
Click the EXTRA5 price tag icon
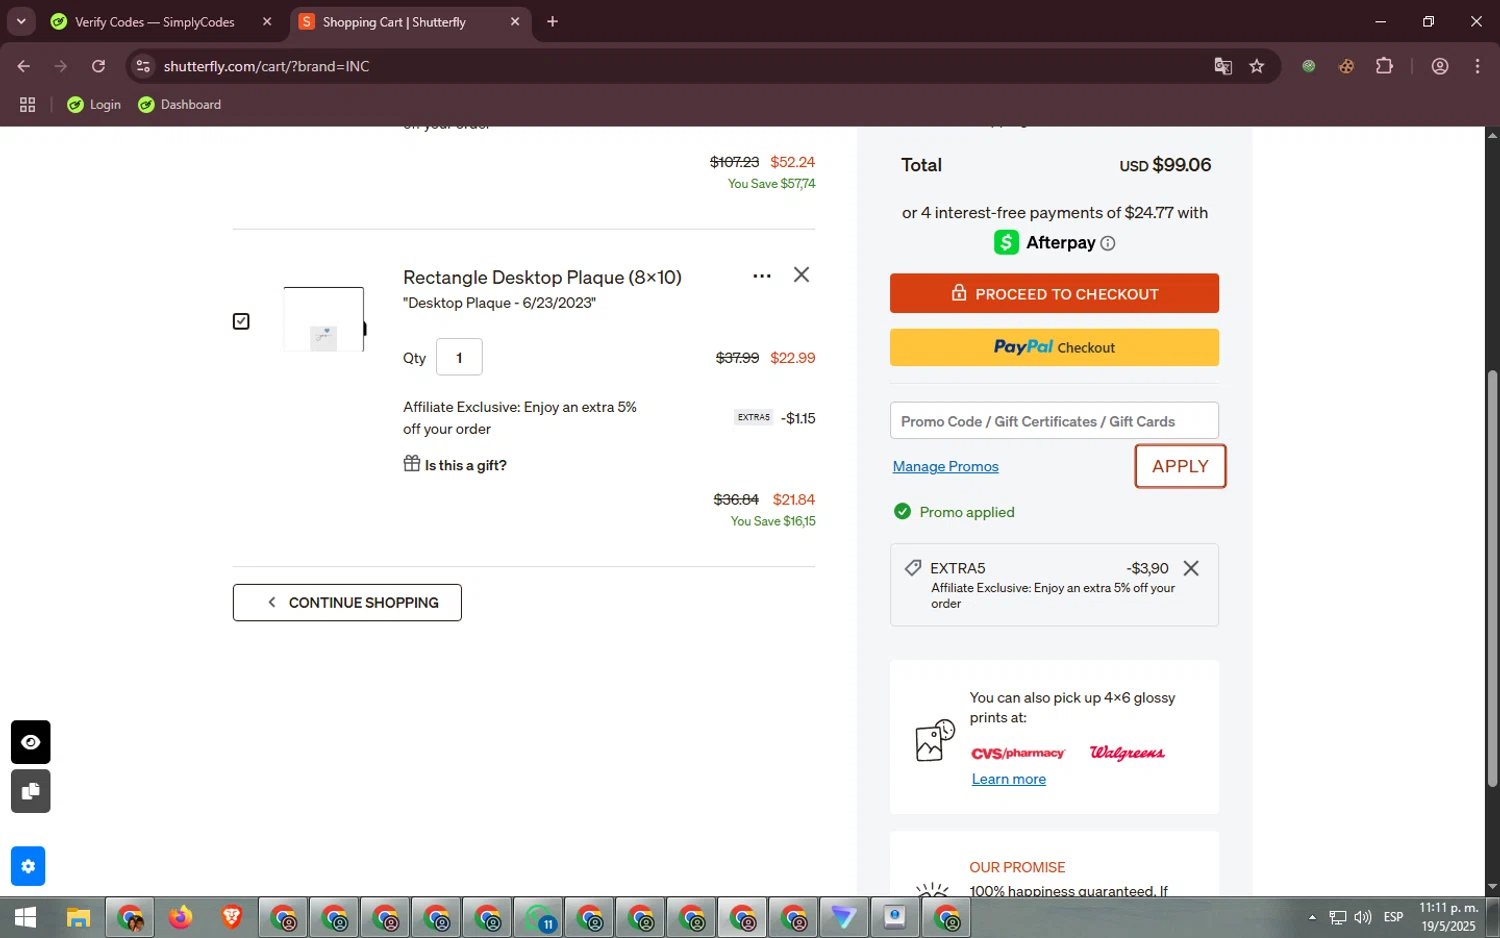pos(912,568)
